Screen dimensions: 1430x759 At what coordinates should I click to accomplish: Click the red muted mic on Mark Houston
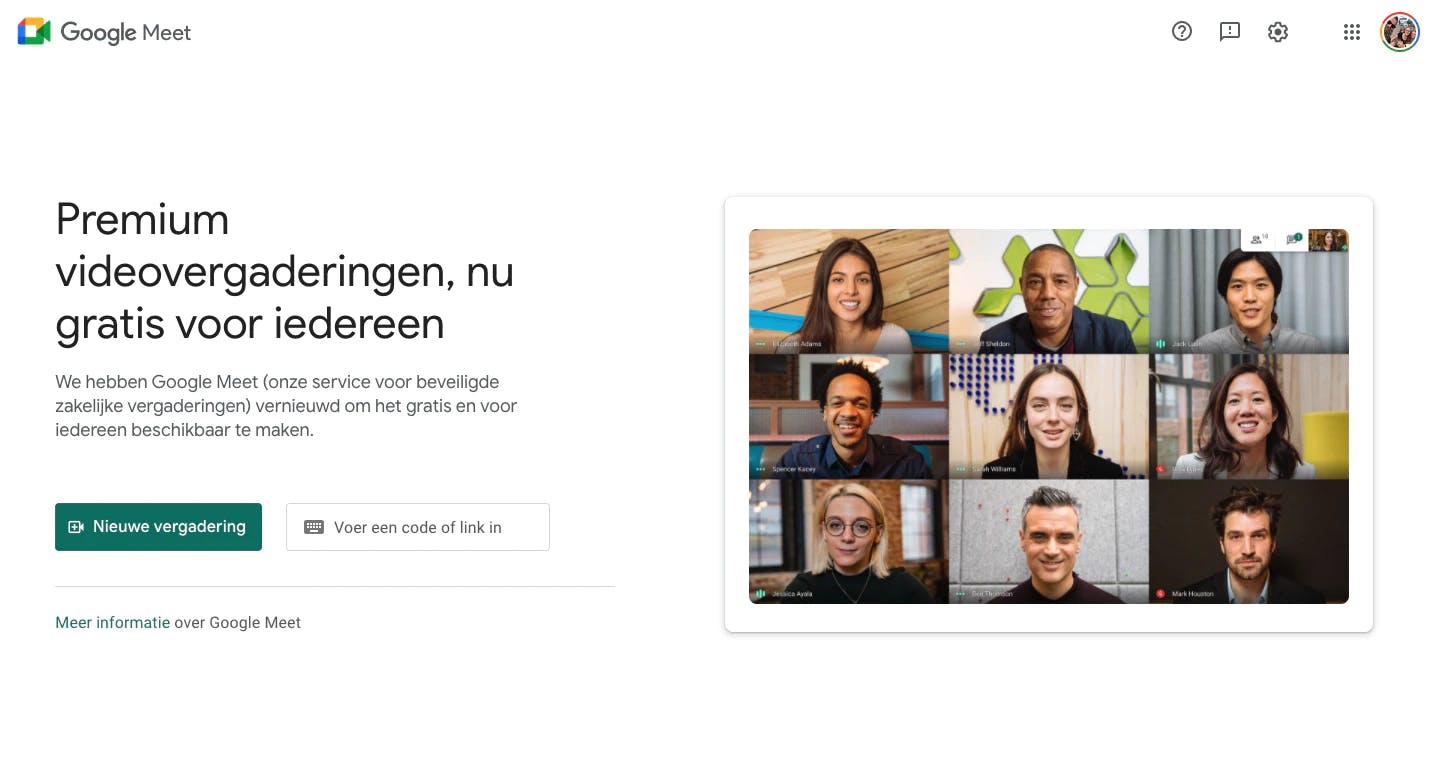coord(1160,594)
